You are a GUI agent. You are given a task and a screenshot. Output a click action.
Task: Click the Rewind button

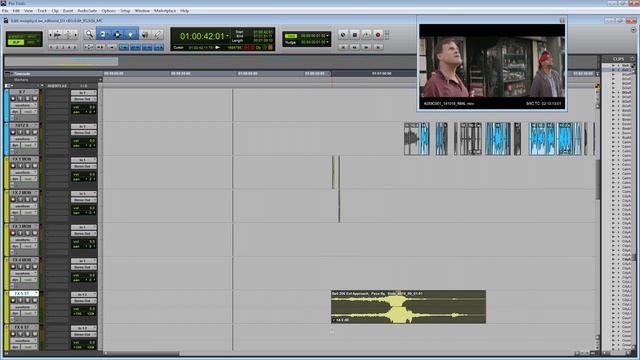pos(355,47)
